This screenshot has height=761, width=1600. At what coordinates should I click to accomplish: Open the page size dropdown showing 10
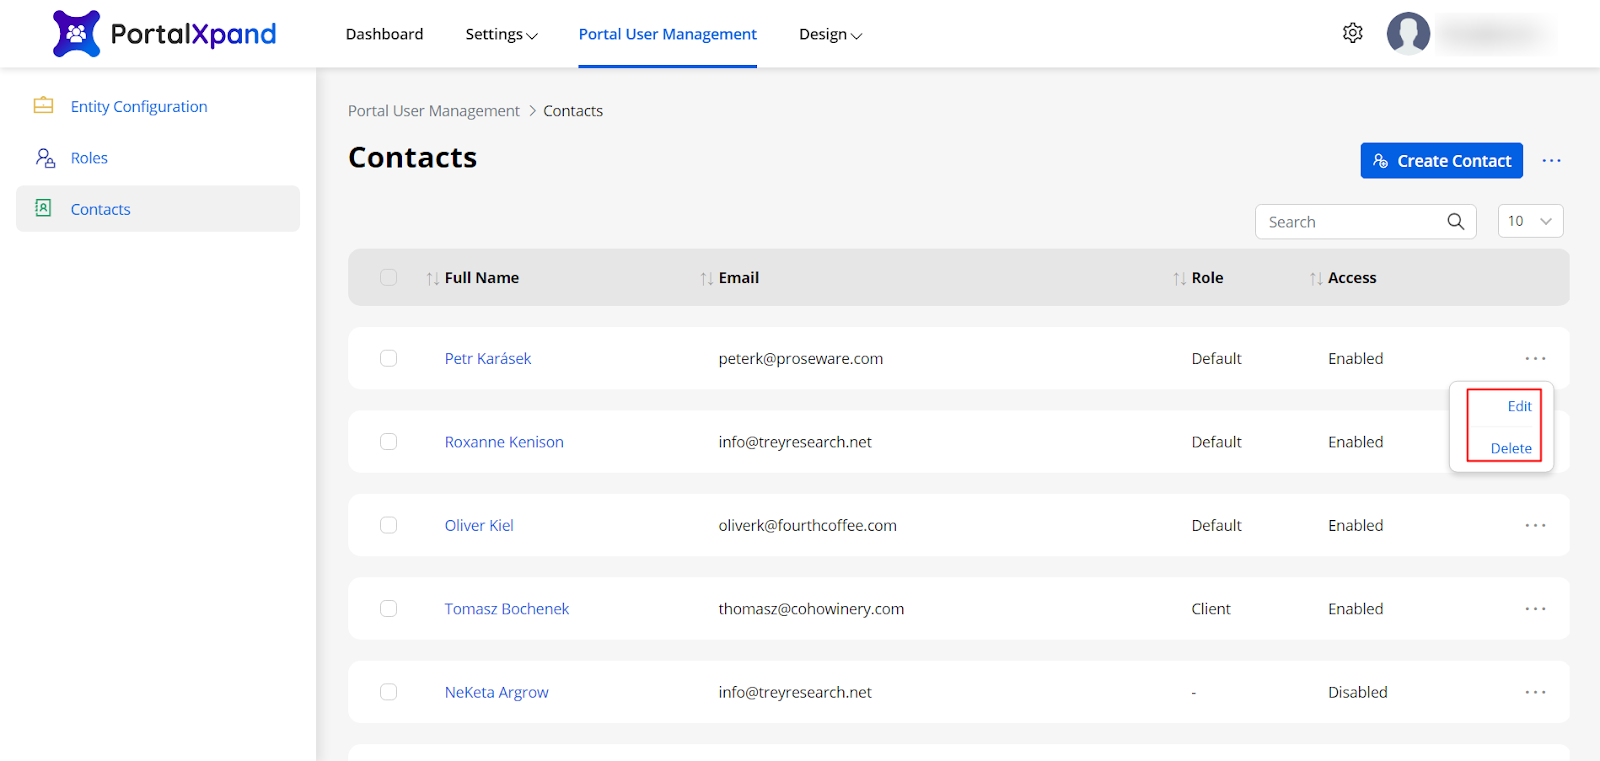coord(1530,221)
